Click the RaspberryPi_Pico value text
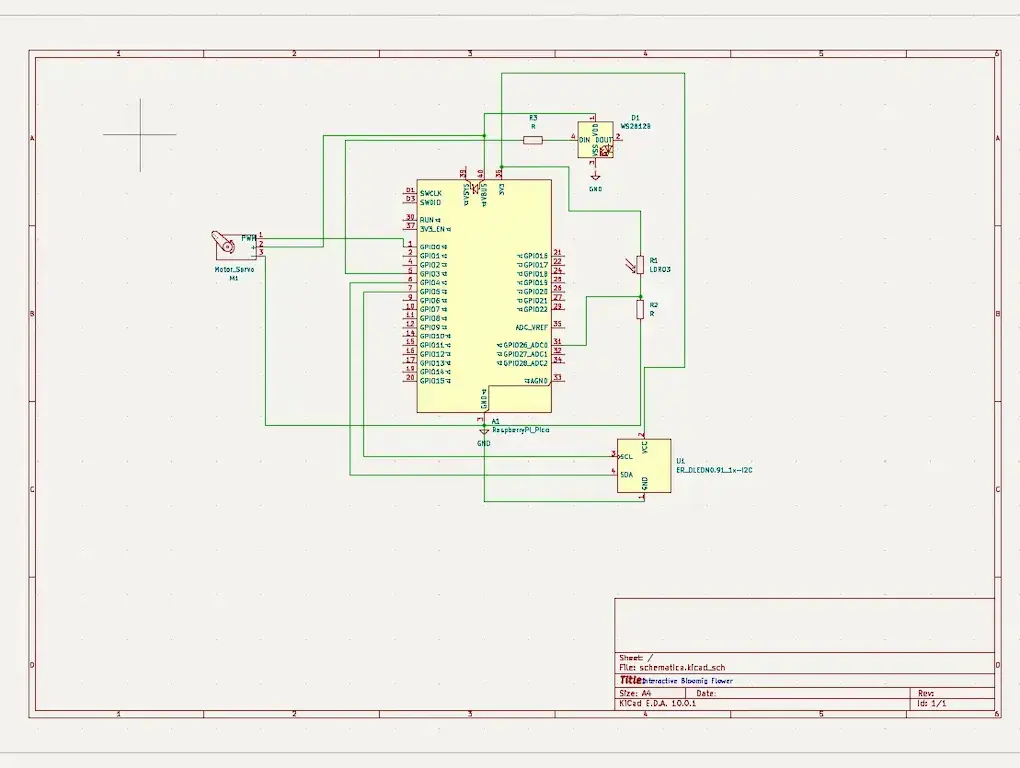The height and width of the screenshot is (768, 1020). 520,430
